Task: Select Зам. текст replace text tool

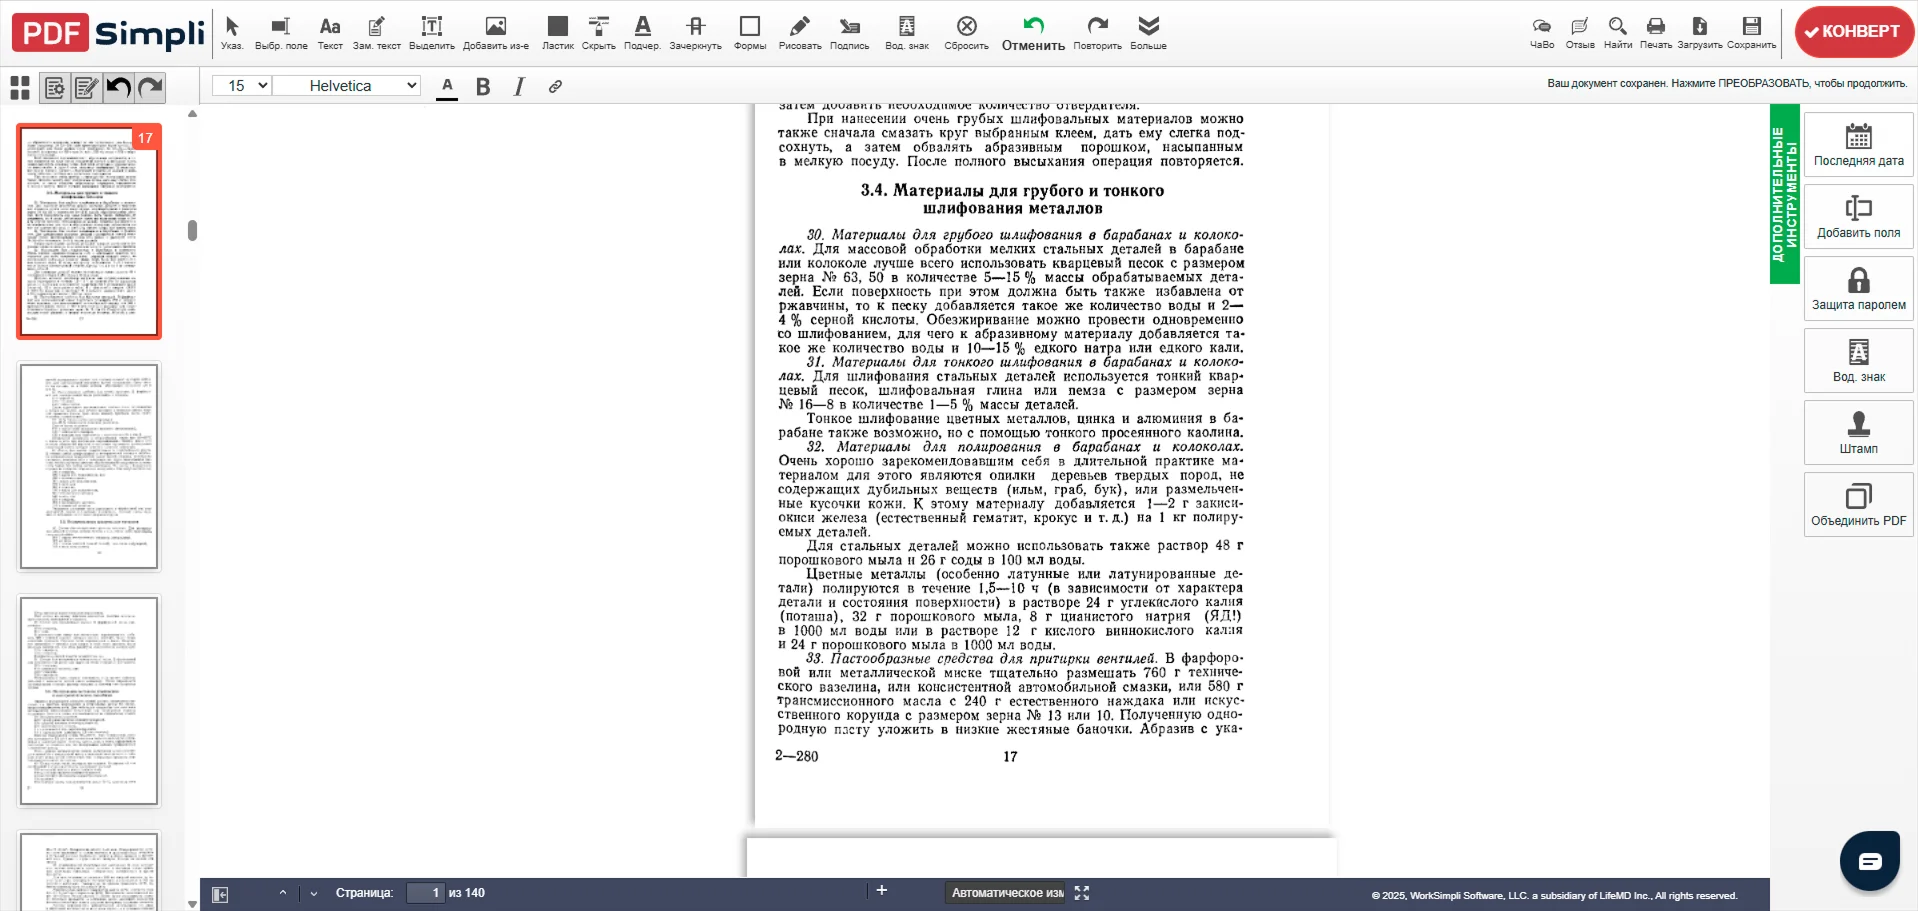Action: [x=377, y=32]
